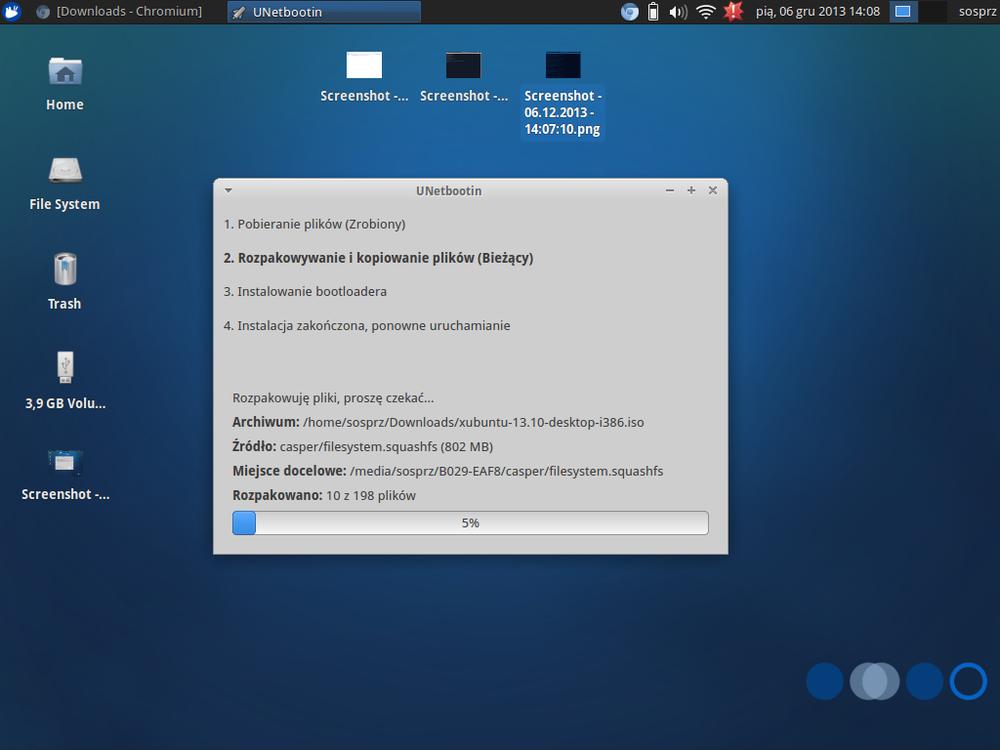Click the Miejsce docelowe /media/sosprz/B029-EAF8 line
This screenshot has height=750, width=1000.
point(448,471)
